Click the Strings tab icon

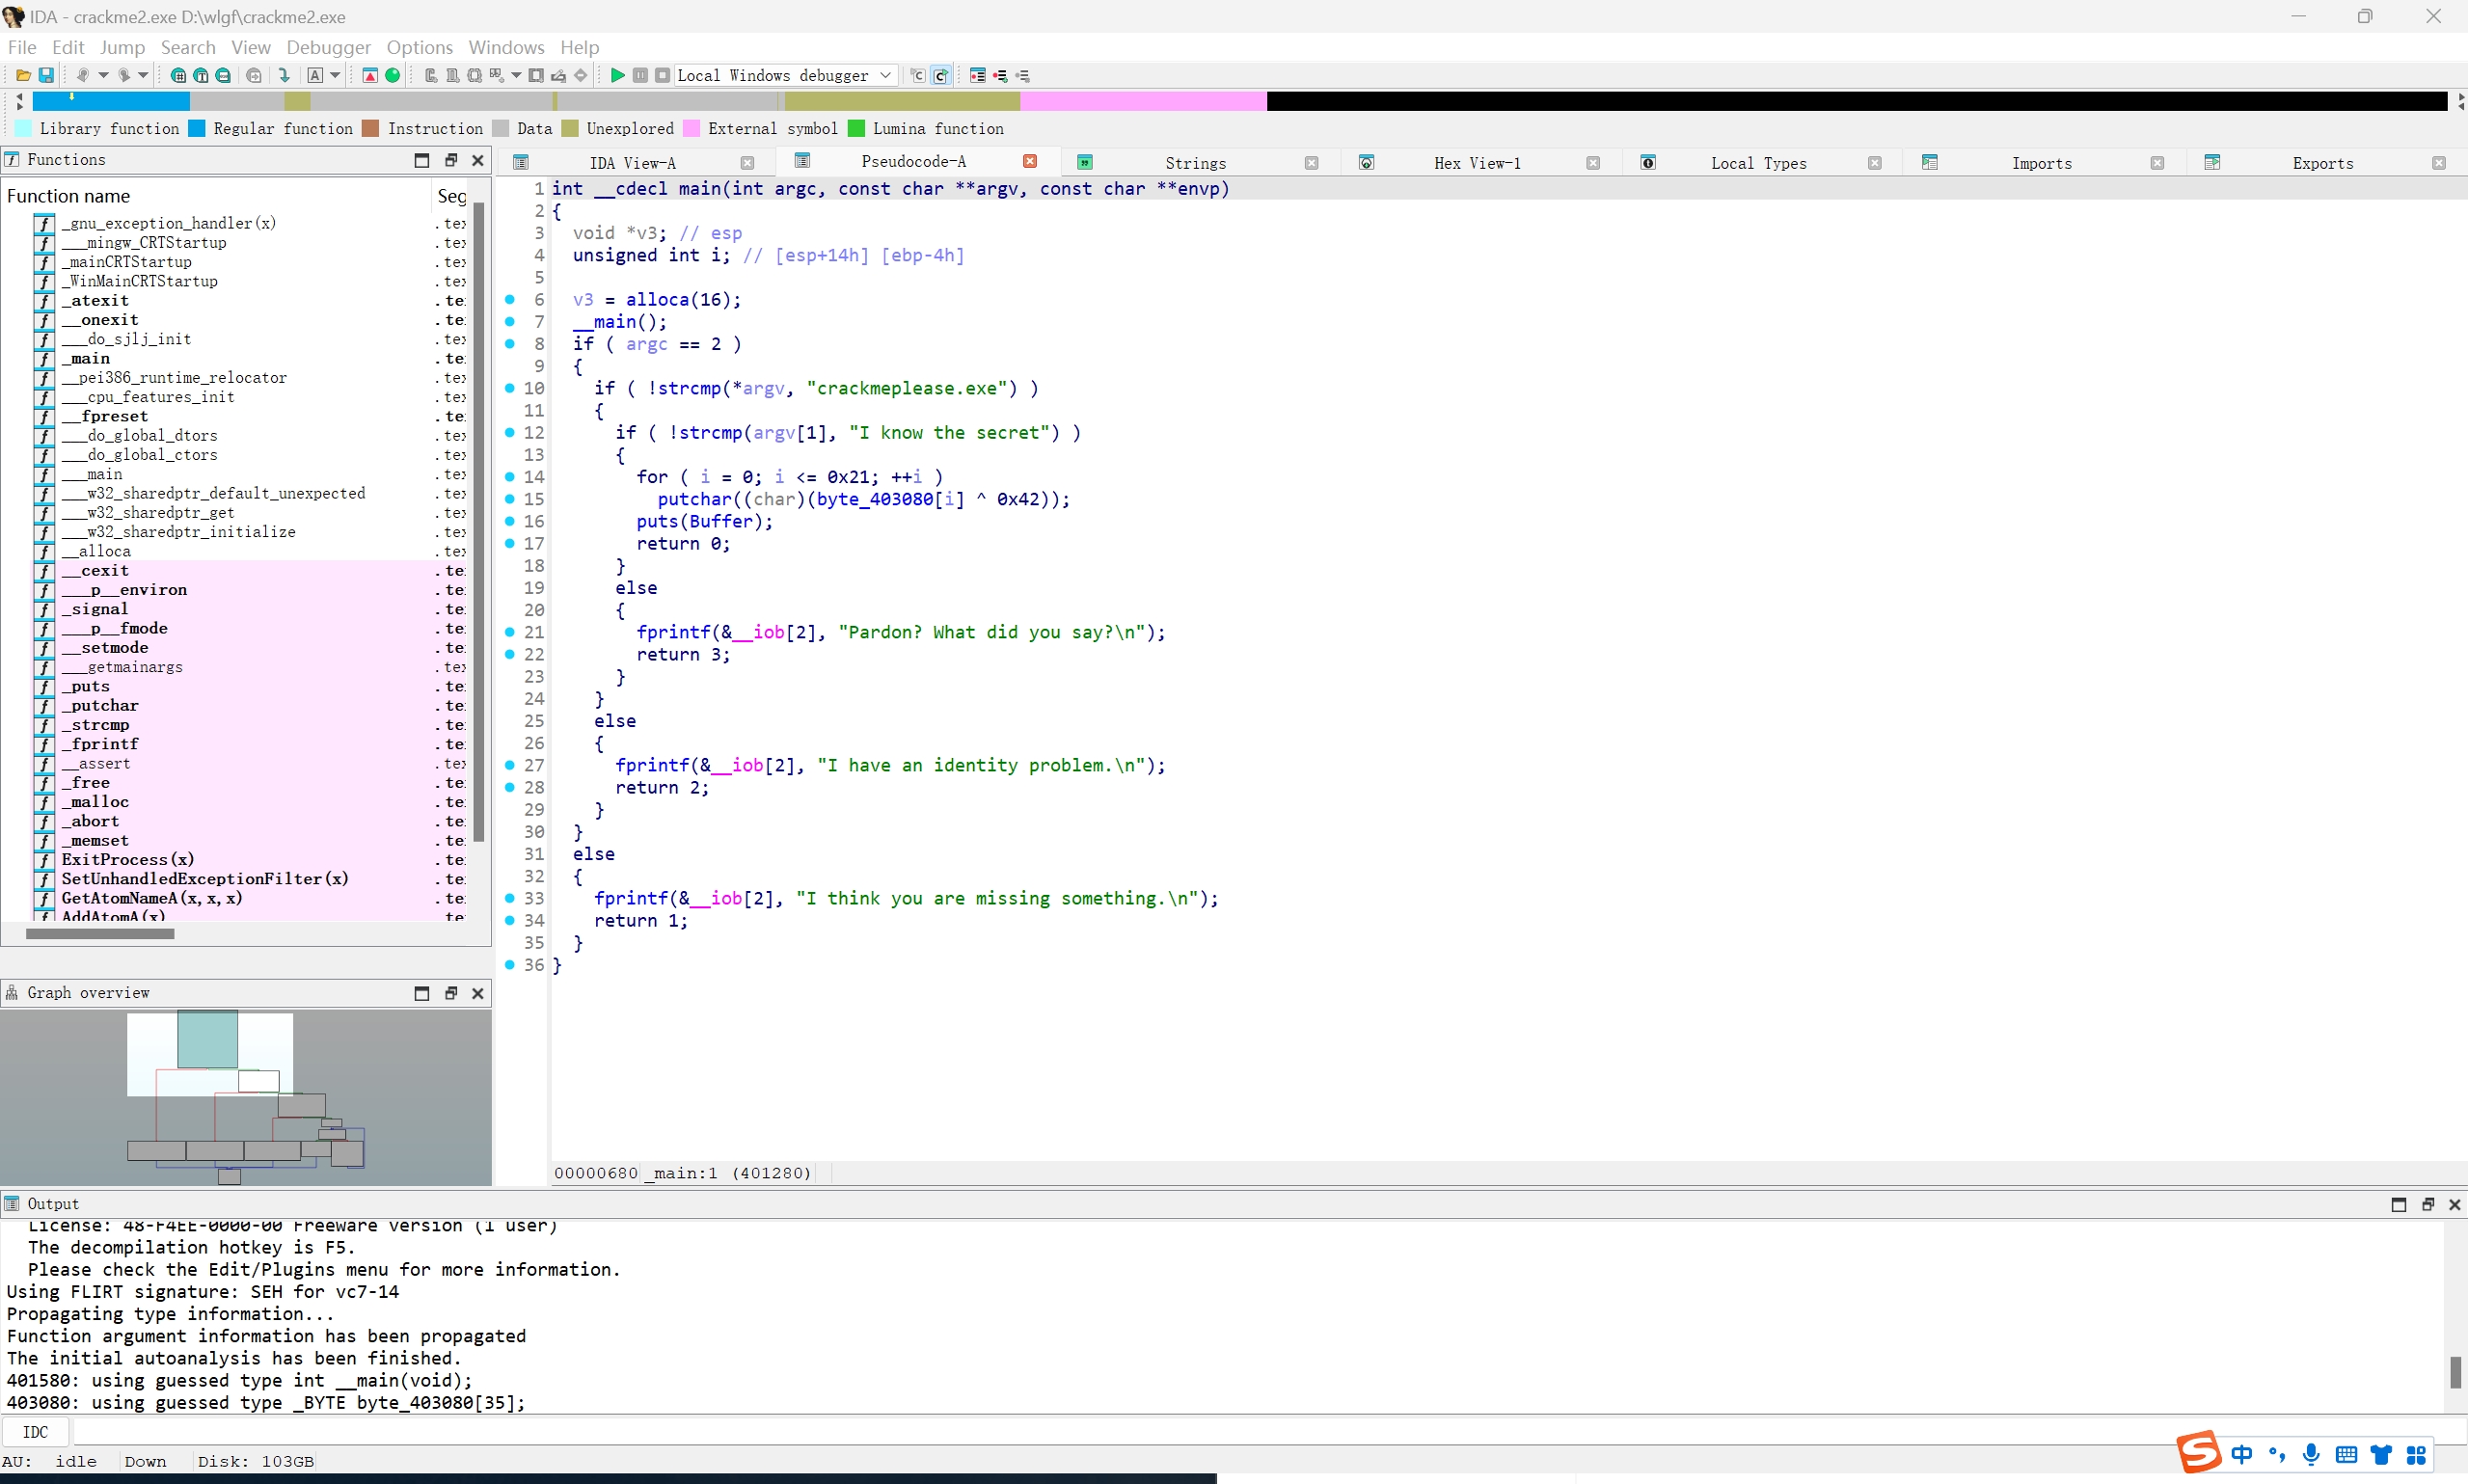pos(1084,162)
